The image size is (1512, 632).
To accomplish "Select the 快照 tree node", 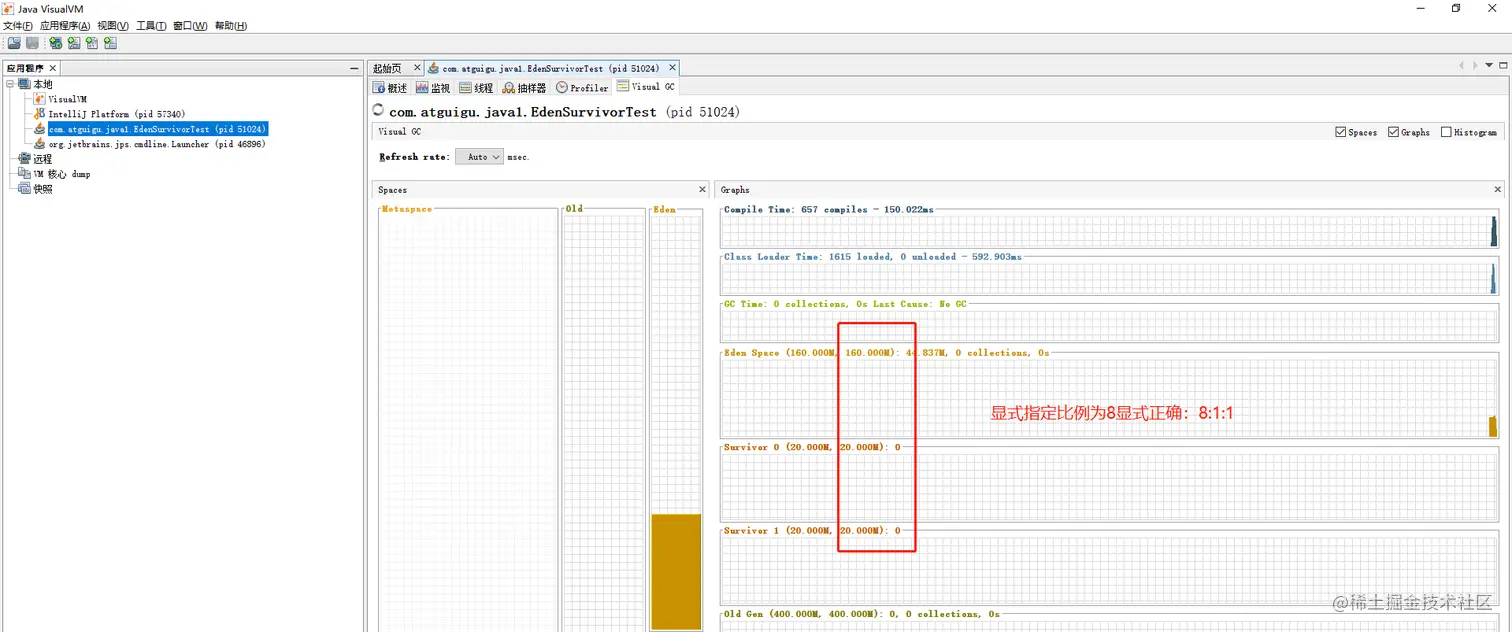I will [x=42, y=189].
